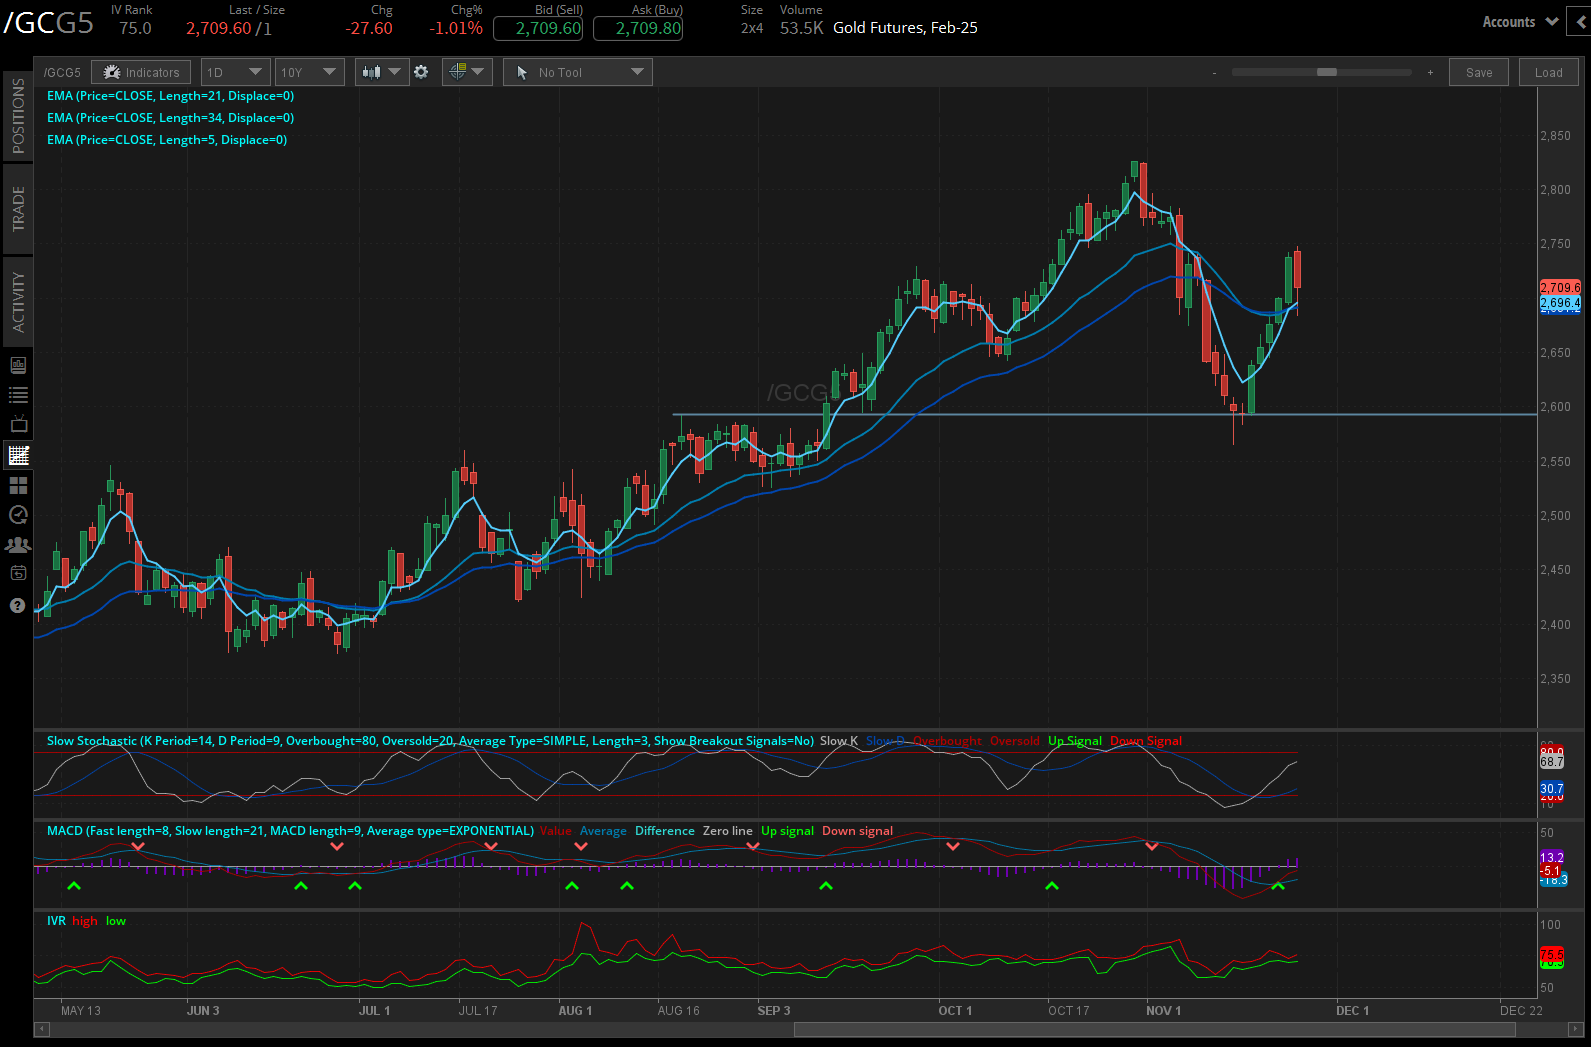Open chart settings gear icon
The height and width of the screenshot is (1047, 1591).
tap(421, 72)
